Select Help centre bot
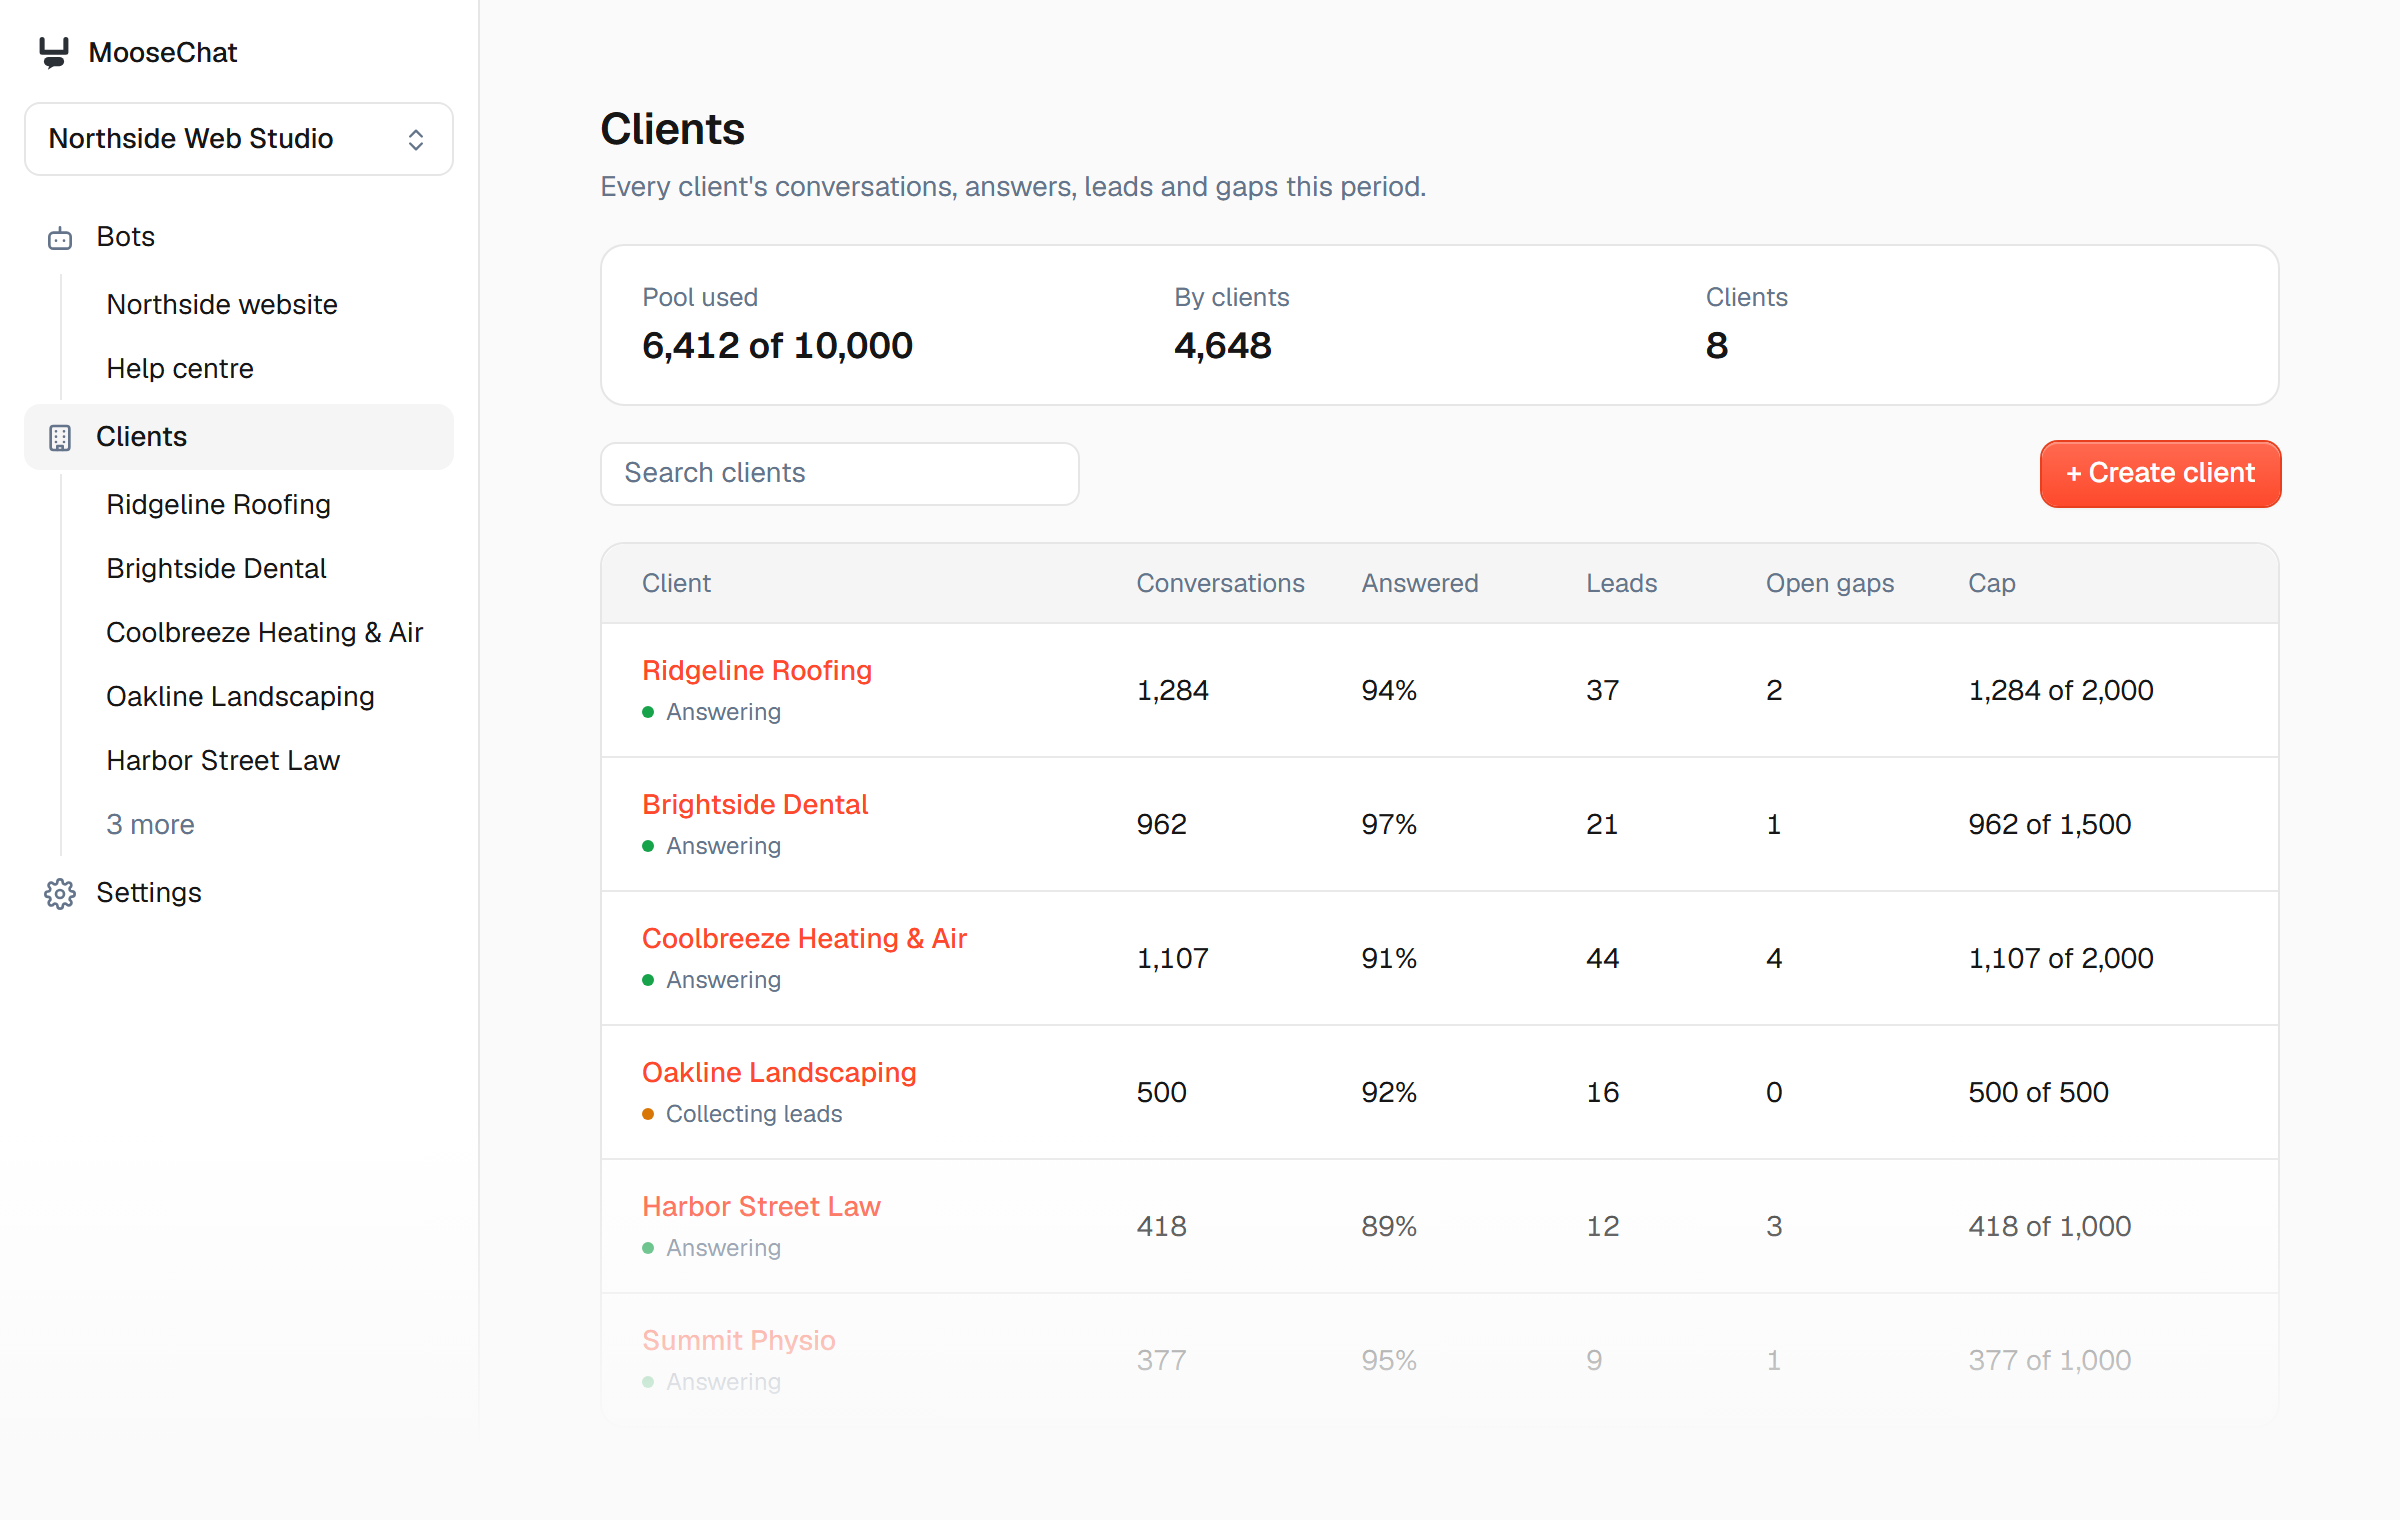This screenshot has width=2400, height=1520. point(180,369)
